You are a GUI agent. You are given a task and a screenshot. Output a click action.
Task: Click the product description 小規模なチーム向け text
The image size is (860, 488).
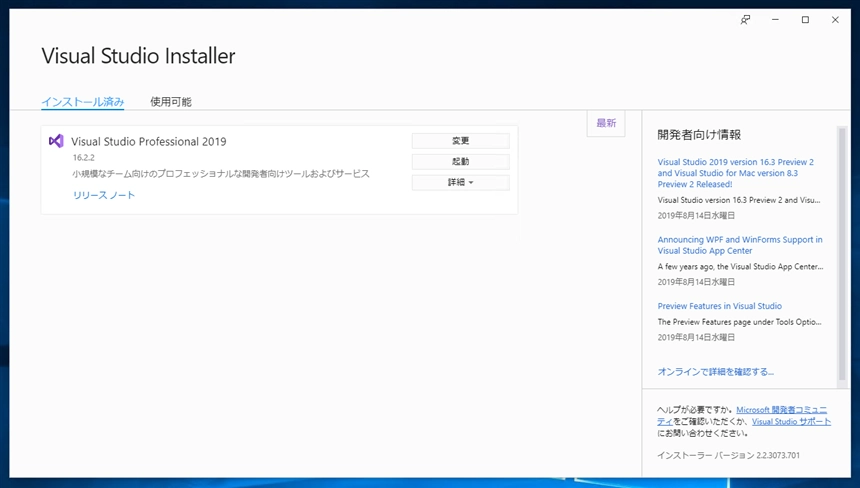tap(221, 174)
